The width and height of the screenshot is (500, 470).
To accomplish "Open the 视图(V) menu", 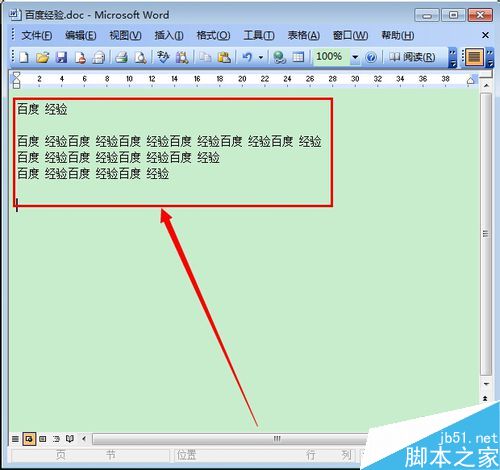I will pos(125,35).
